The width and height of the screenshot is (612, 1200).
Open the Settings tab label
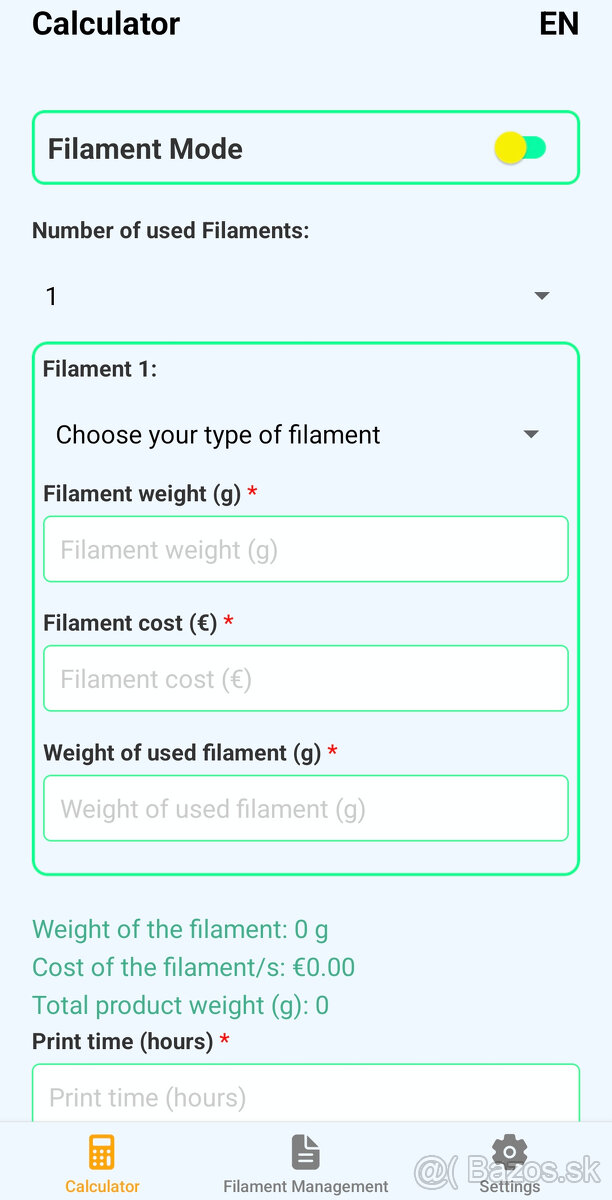click(509, 1187)
